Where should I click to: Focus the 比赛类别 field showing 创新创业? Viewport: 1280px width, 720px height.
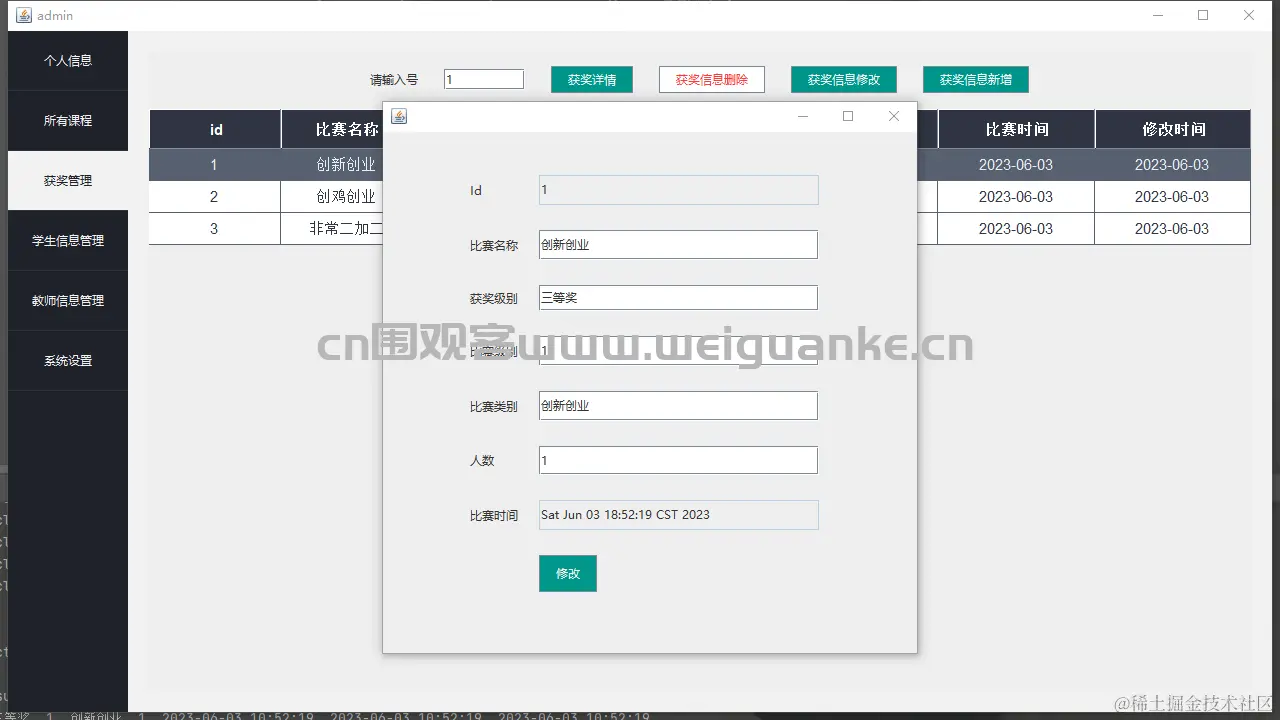pos(678,406)
